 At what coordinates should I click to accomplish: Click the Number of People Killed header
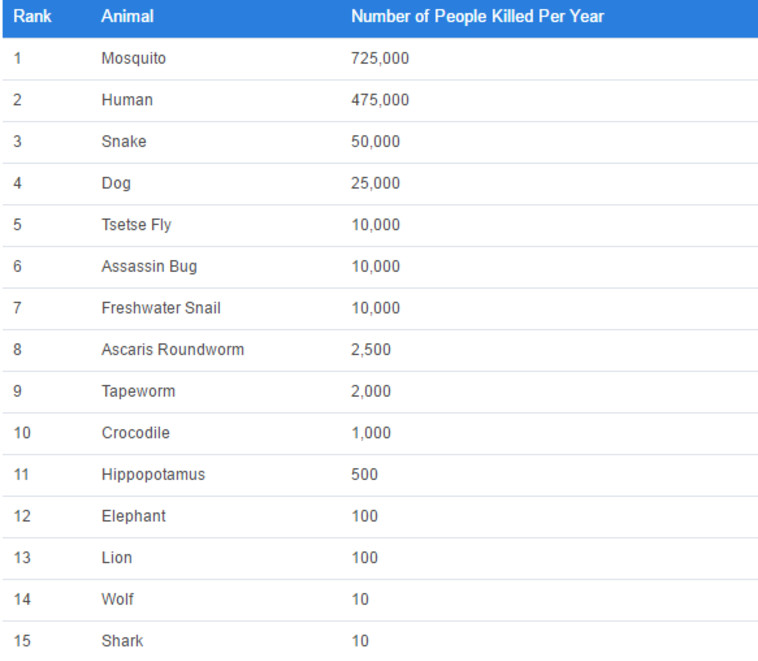click(x=477, y=17)
